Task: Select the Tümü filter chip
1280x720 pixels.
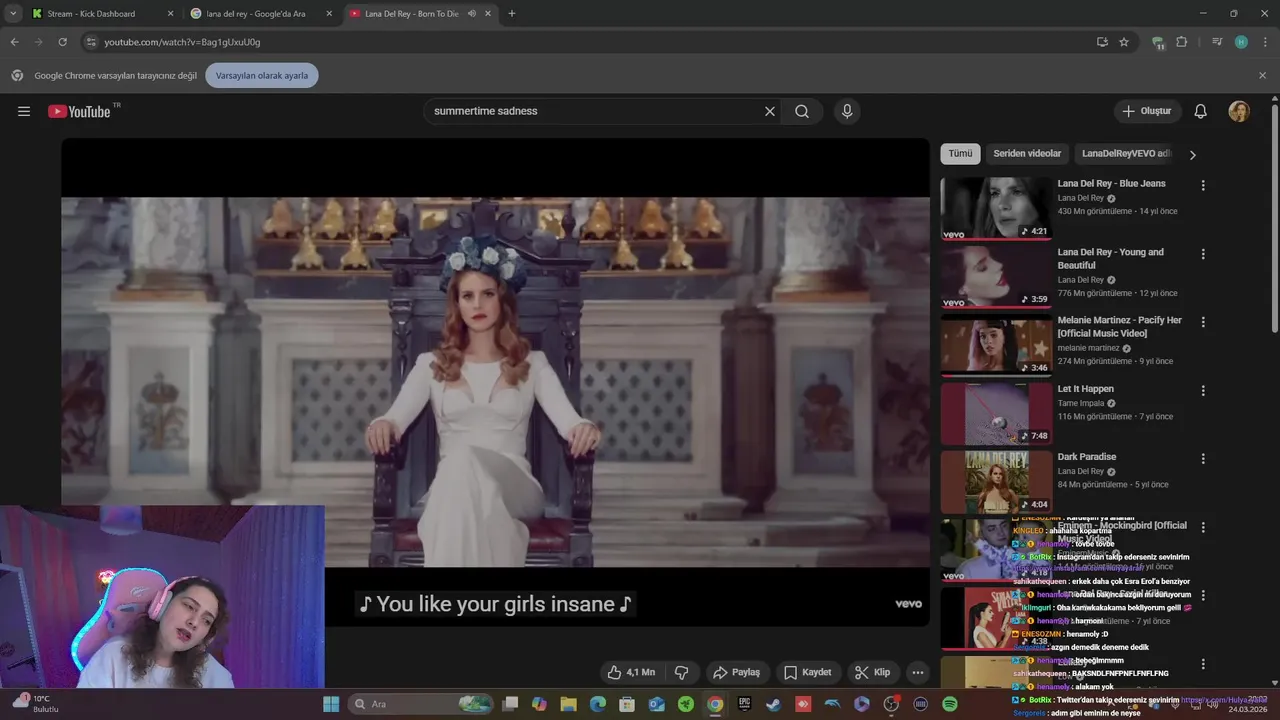Action: pyautogui.click(x=960, y=154)
